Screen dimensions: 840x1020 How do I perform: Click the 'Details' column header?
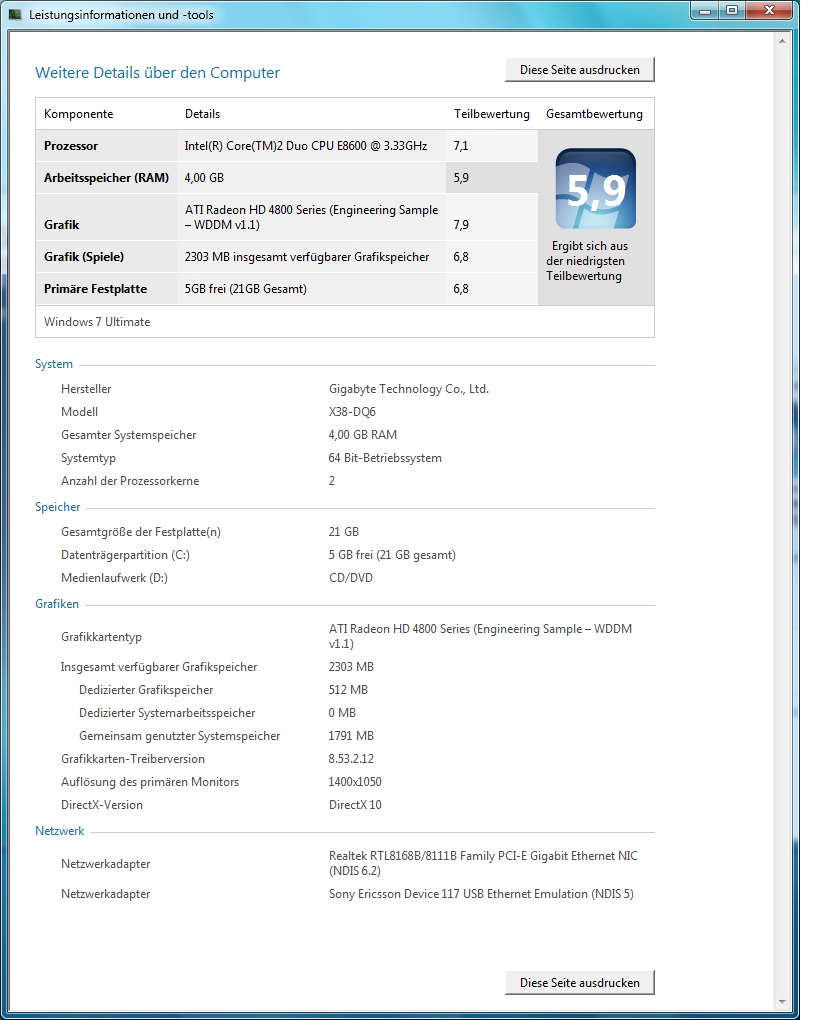pos(202,114)
